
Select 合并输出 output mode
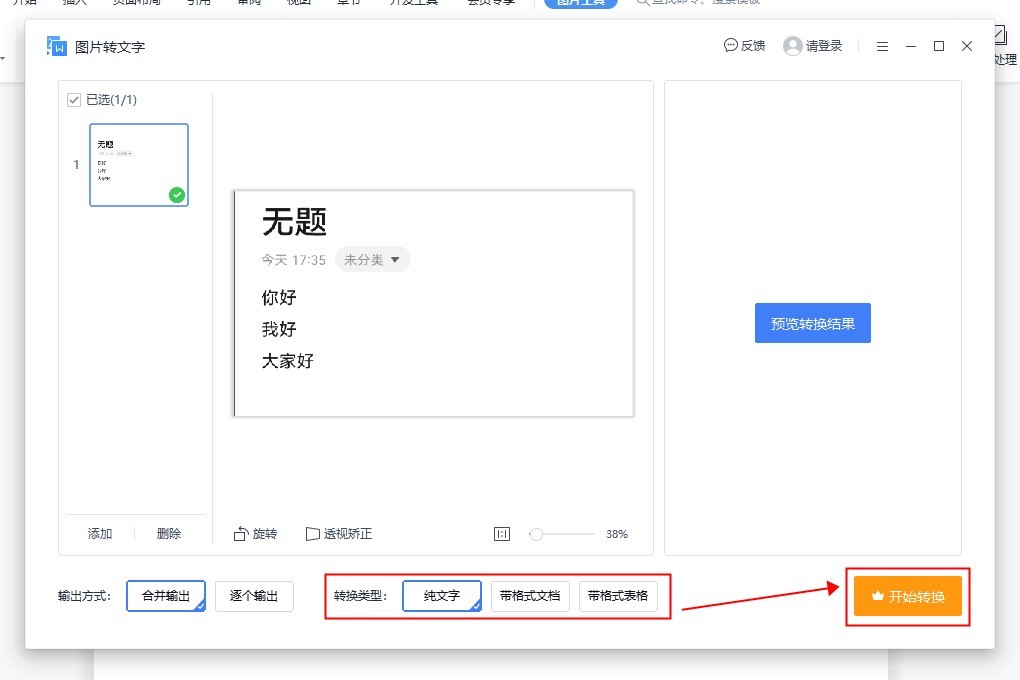(166, 596)
